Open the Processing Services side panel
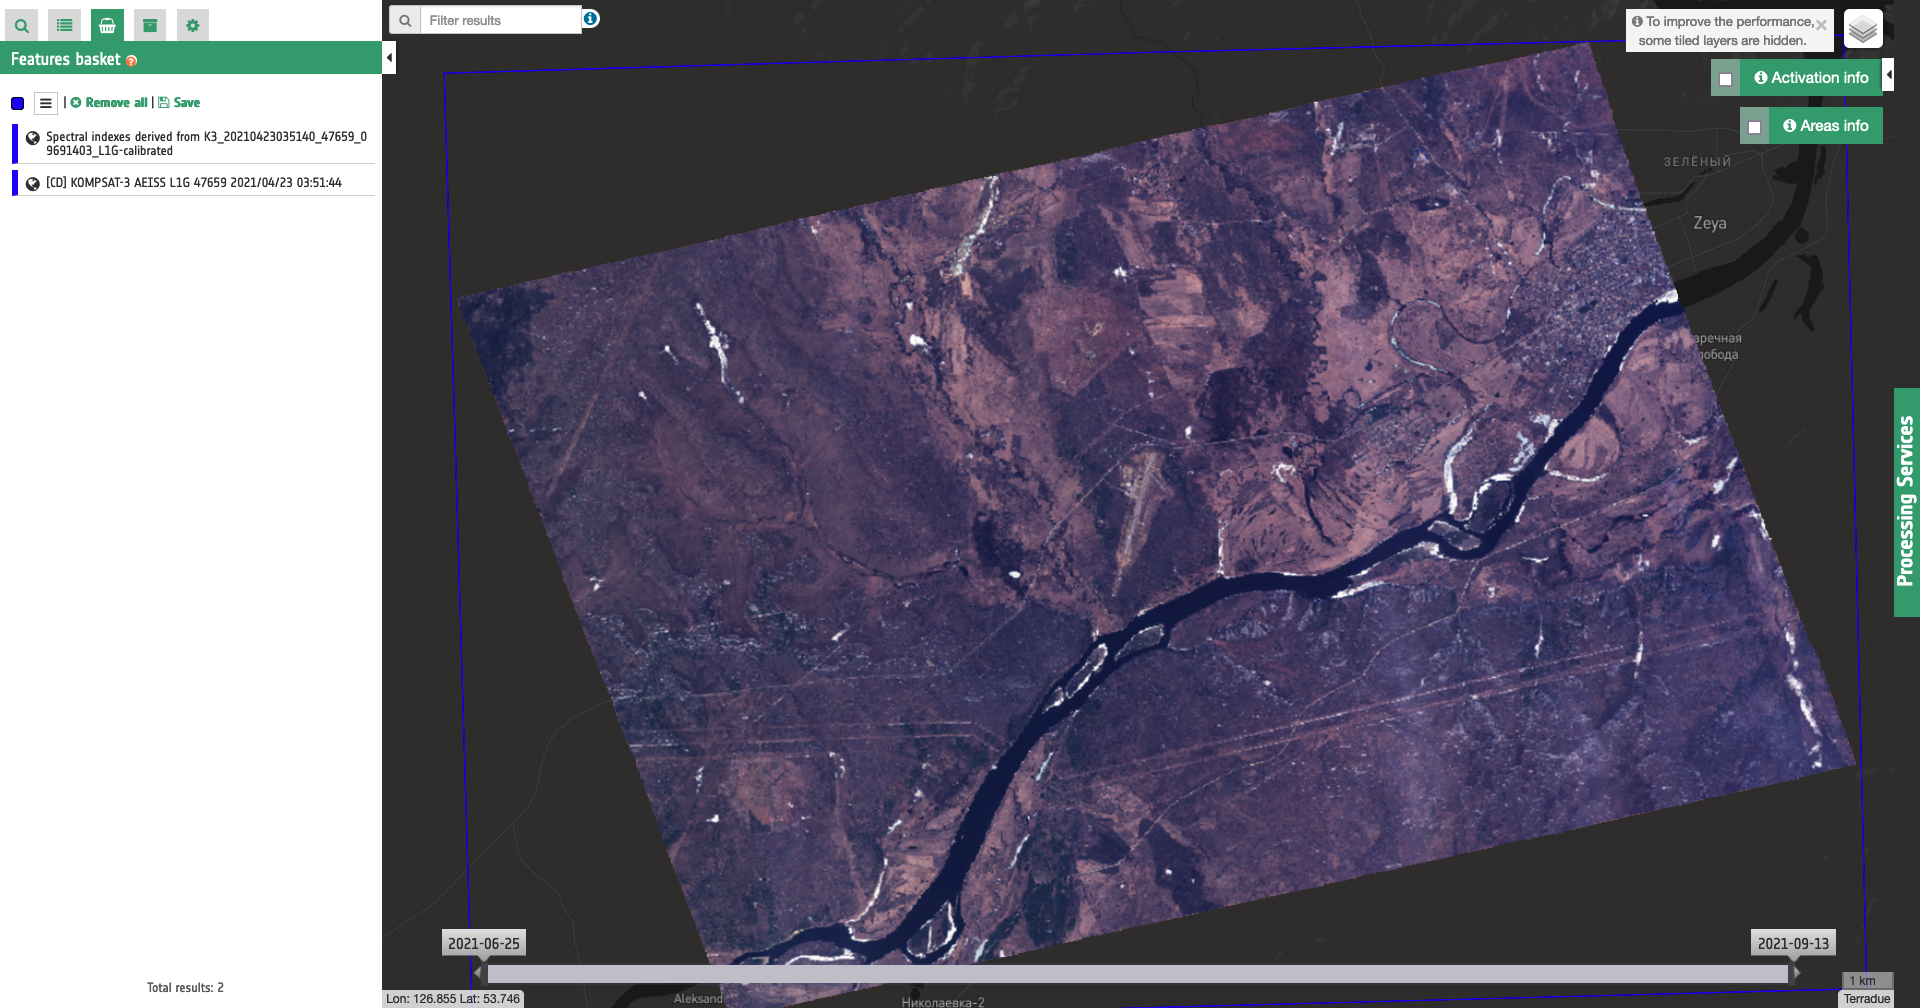 [x=1906, y=502]
